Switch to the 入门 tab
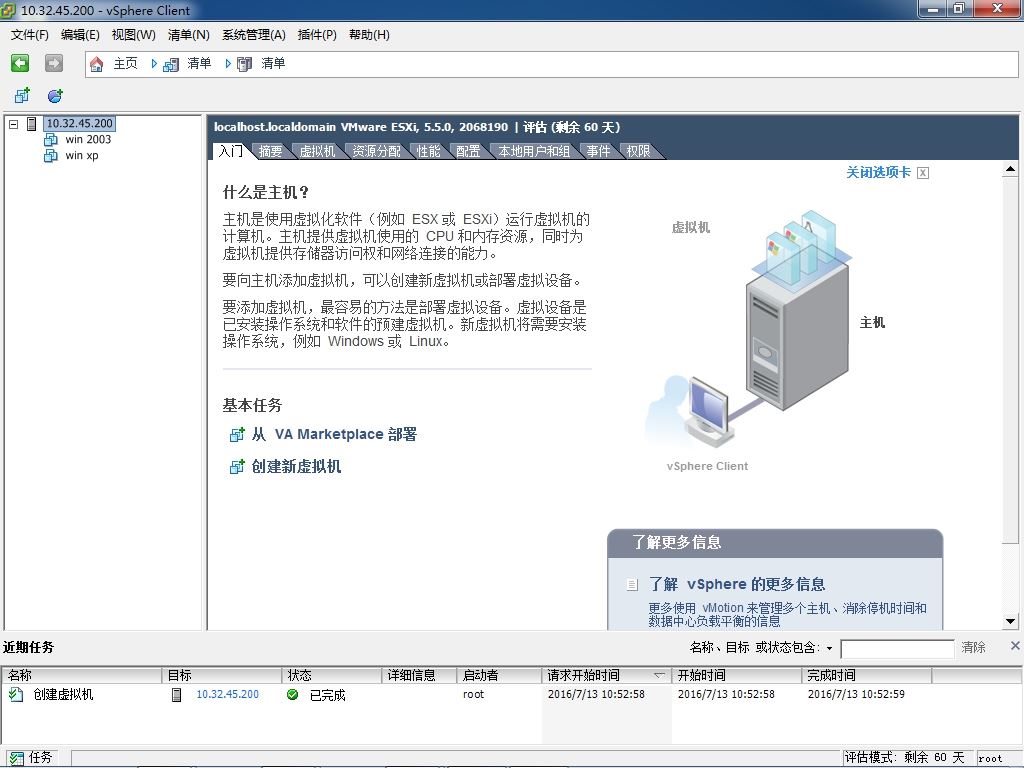 coord(231,151)
